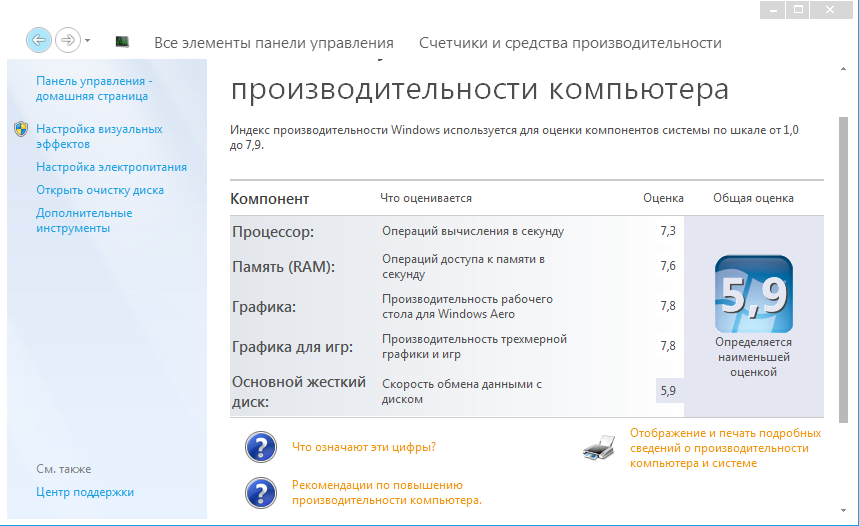Click the Forward arrow navigation button
The height and width of the screenshot is (526, 859).
(67, 40)
